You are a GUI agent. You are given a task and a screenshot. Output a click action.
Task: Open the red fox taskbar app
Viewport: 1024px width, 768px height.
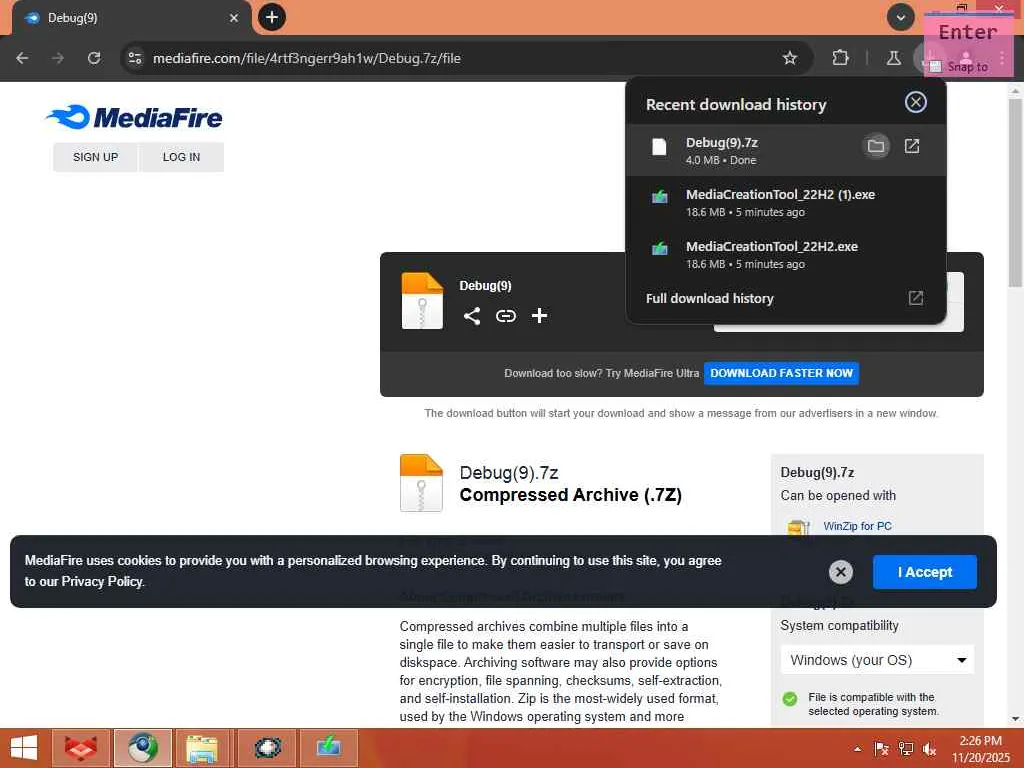pos(81,748)
